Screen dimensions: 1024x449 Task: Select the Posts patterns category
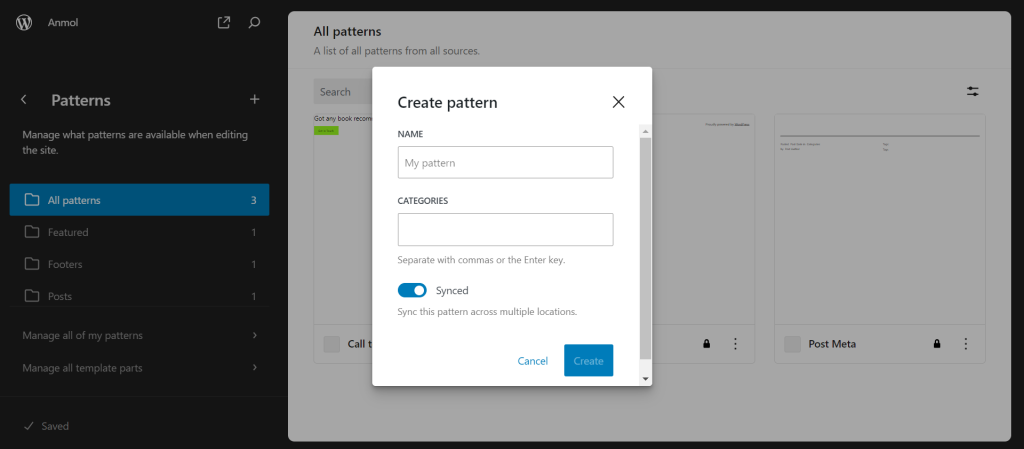click(x=140, y=296)
